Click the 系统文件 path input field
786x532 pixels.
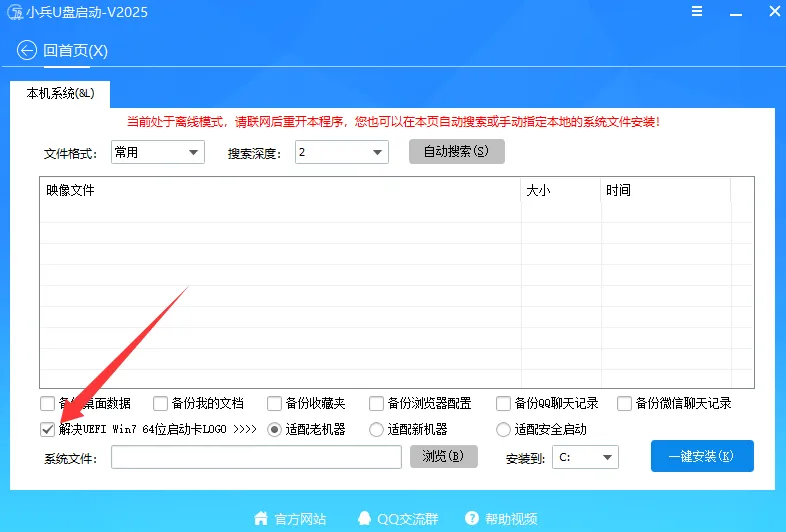[x=256, y=457]
